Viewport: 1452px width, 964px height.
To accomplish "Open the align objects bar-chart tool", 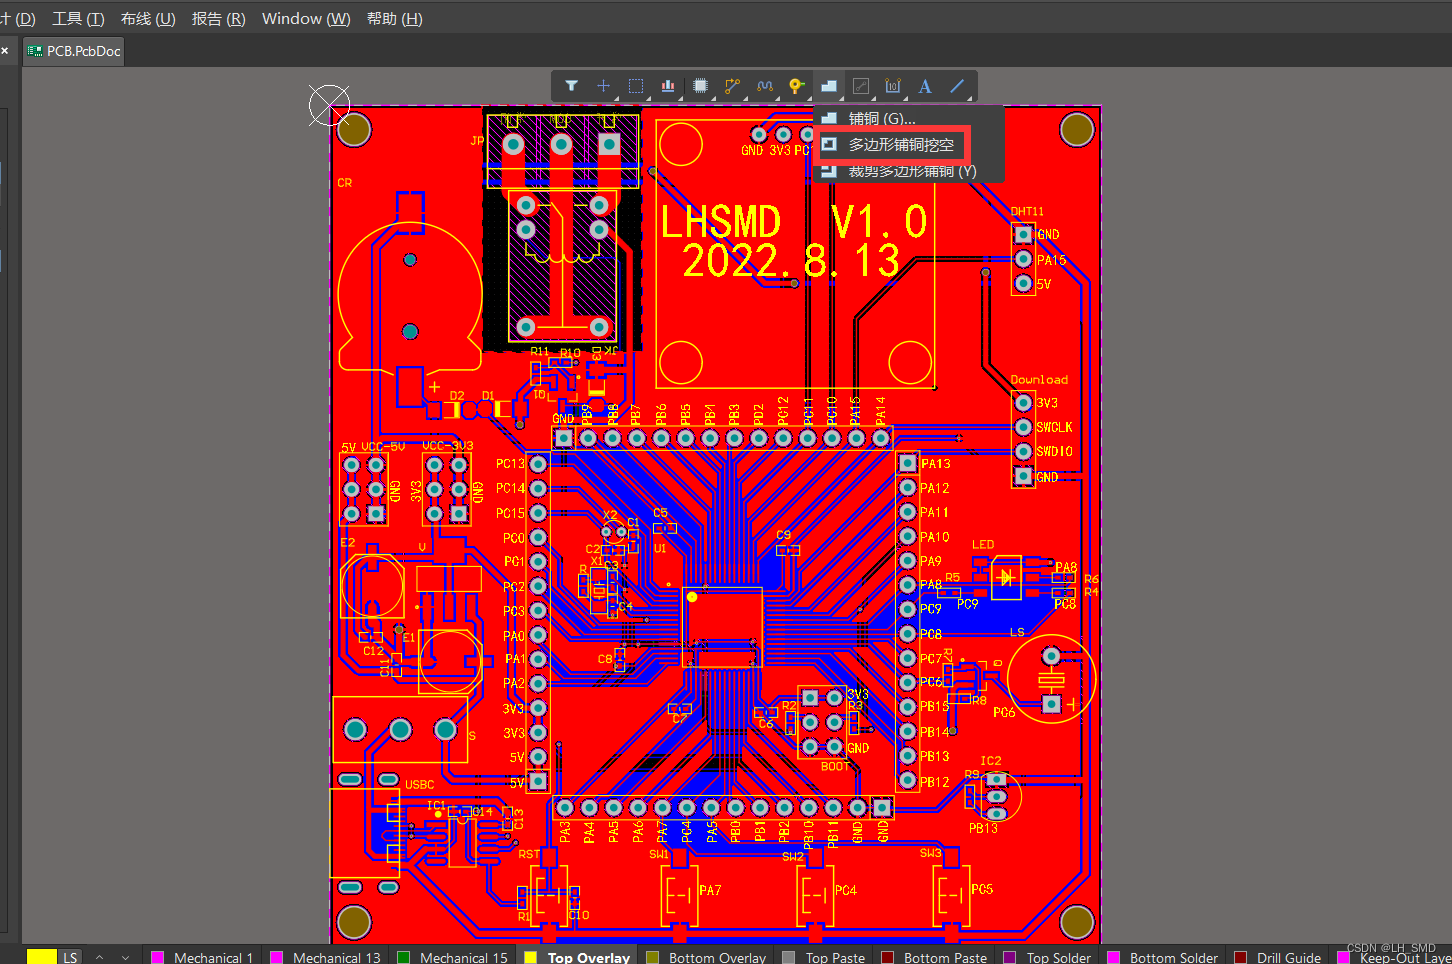I will point(668,86).
